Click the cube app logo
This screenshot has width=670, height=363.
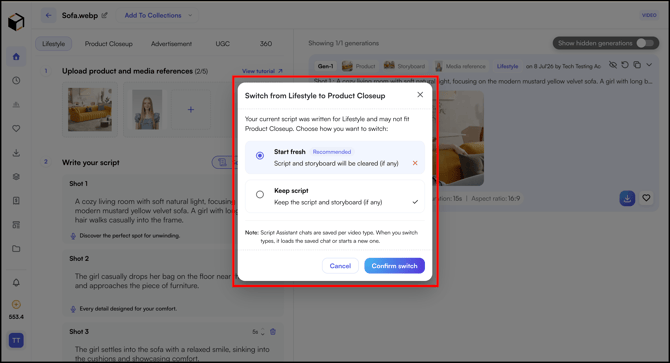[16, 21]
